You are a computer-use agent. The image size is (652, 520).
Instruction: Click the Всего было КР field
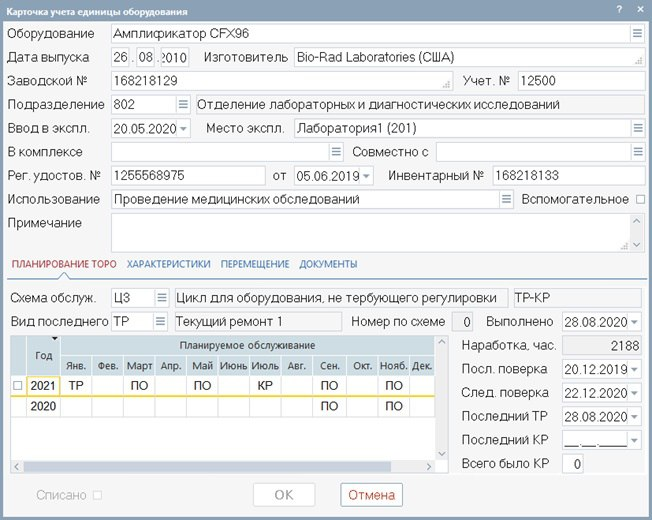pos(573,463)
